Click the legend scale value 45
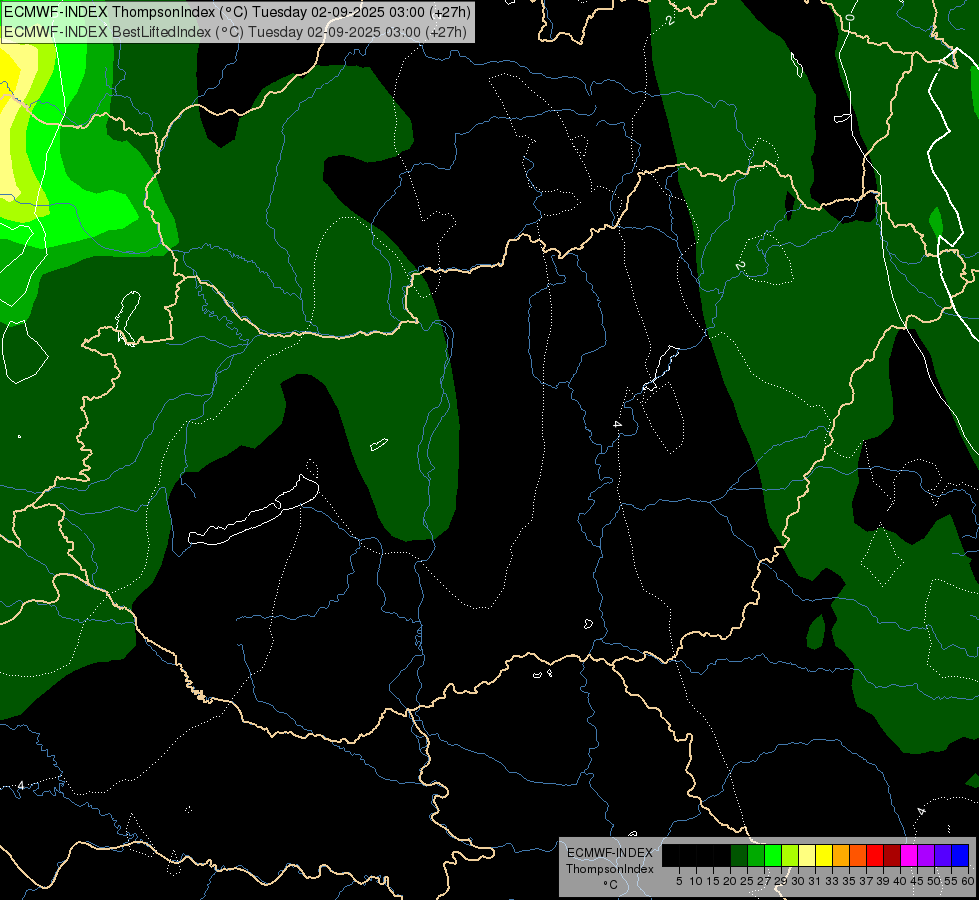979x900 pixels. [x=917, y=881]
